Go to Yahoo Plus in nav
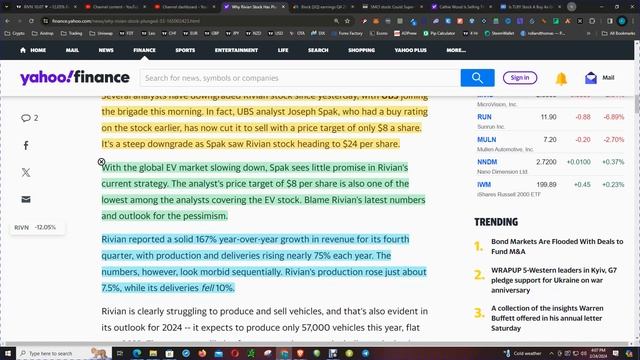640x360 pixels. pos(411,50)
